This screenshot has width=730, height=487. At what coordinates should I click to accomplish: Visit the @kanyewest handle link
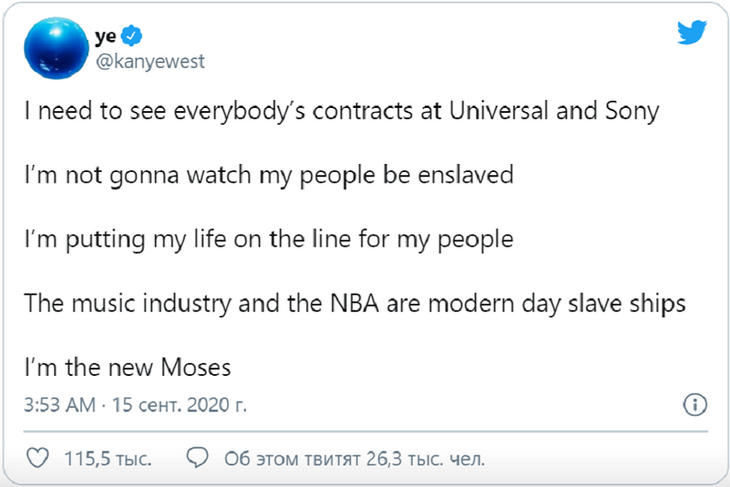[x=149, y=62]
